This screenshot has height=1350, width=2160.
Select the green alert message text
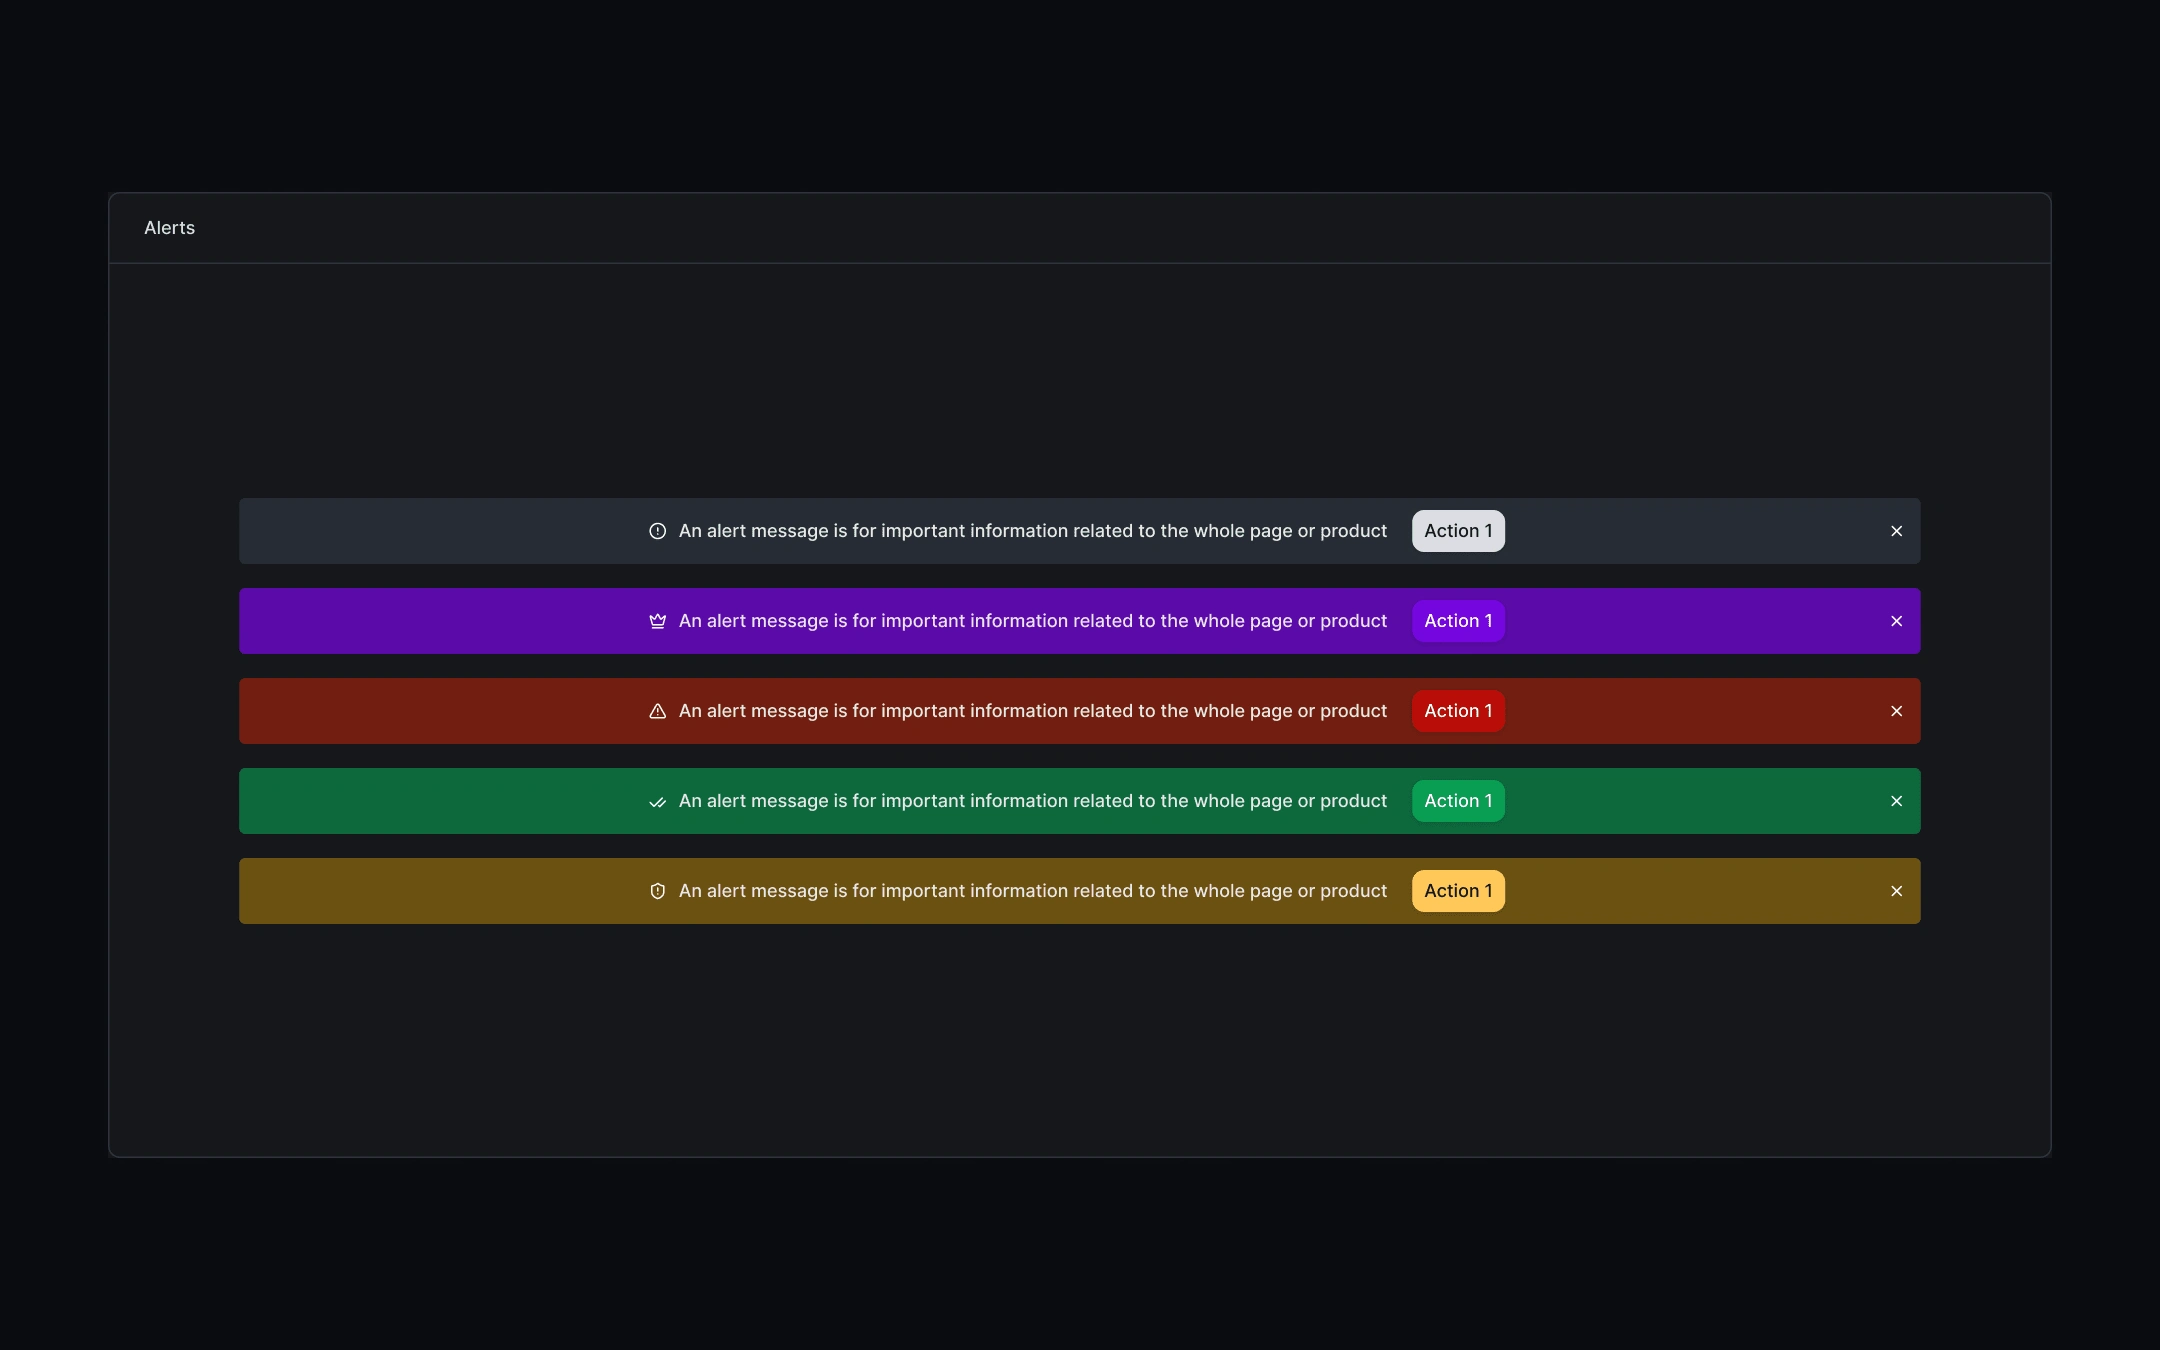point(1033,801)
